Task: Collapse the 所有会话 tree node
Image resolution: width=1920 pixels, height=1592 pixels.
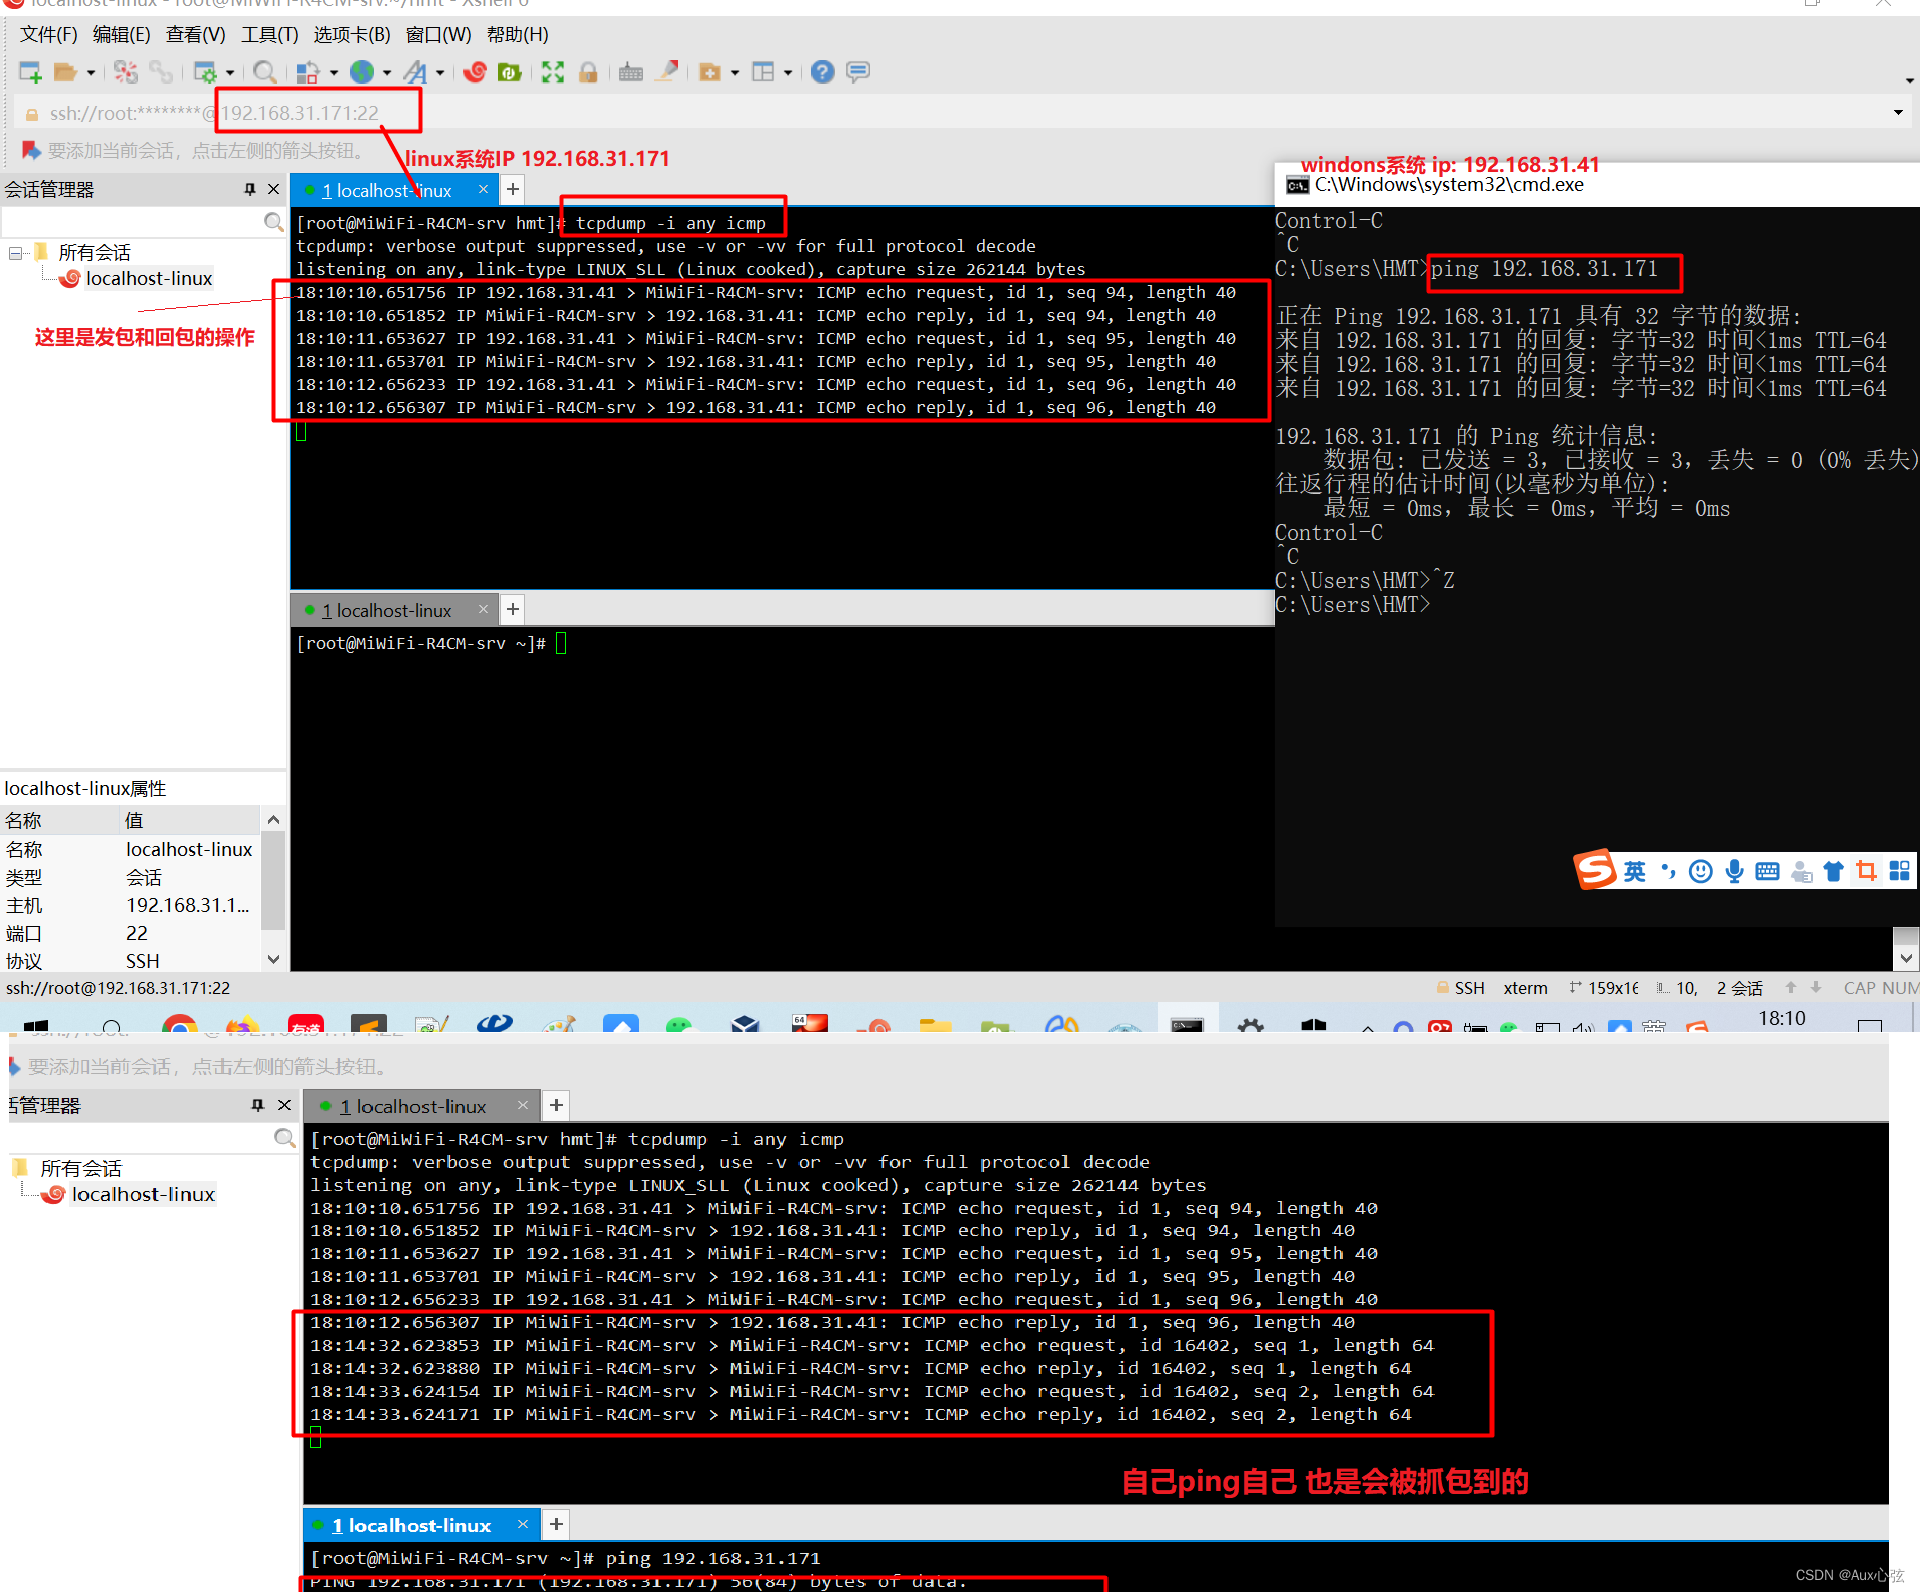Action: coord(14,252)
